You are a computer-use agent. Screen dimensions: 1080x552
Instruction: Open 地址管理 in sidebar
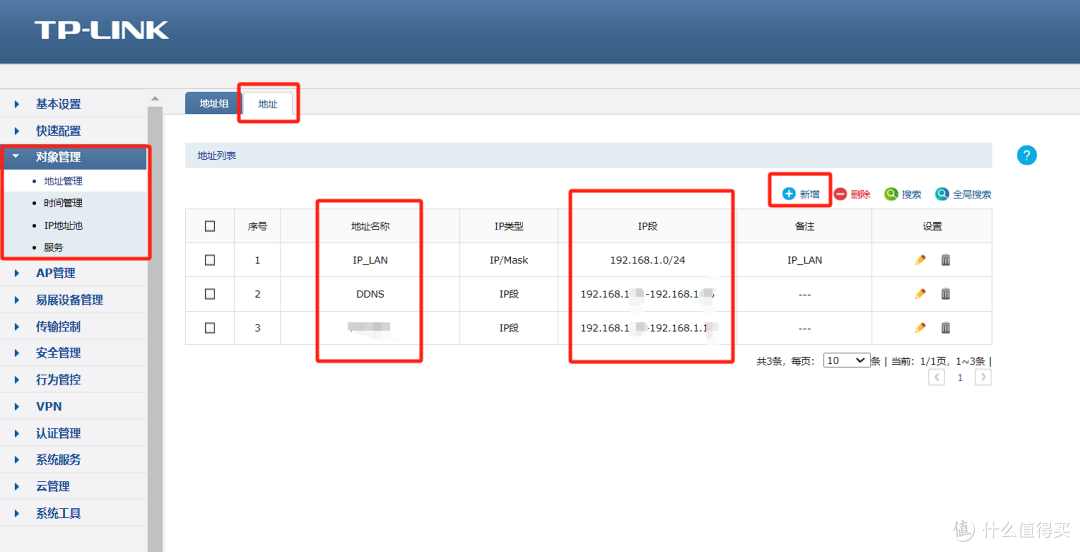point(63,181)
